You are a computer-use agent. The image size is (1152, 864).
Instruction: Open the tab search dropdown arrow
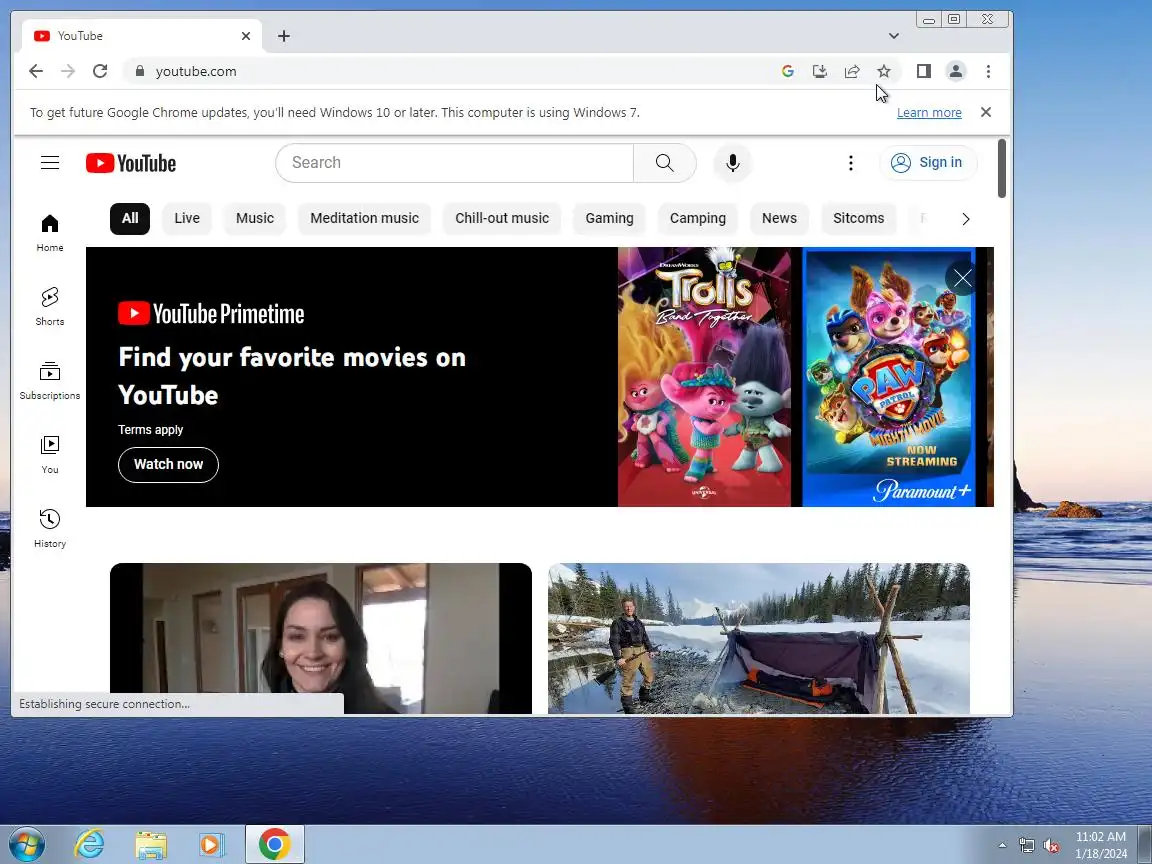point(893,36)
